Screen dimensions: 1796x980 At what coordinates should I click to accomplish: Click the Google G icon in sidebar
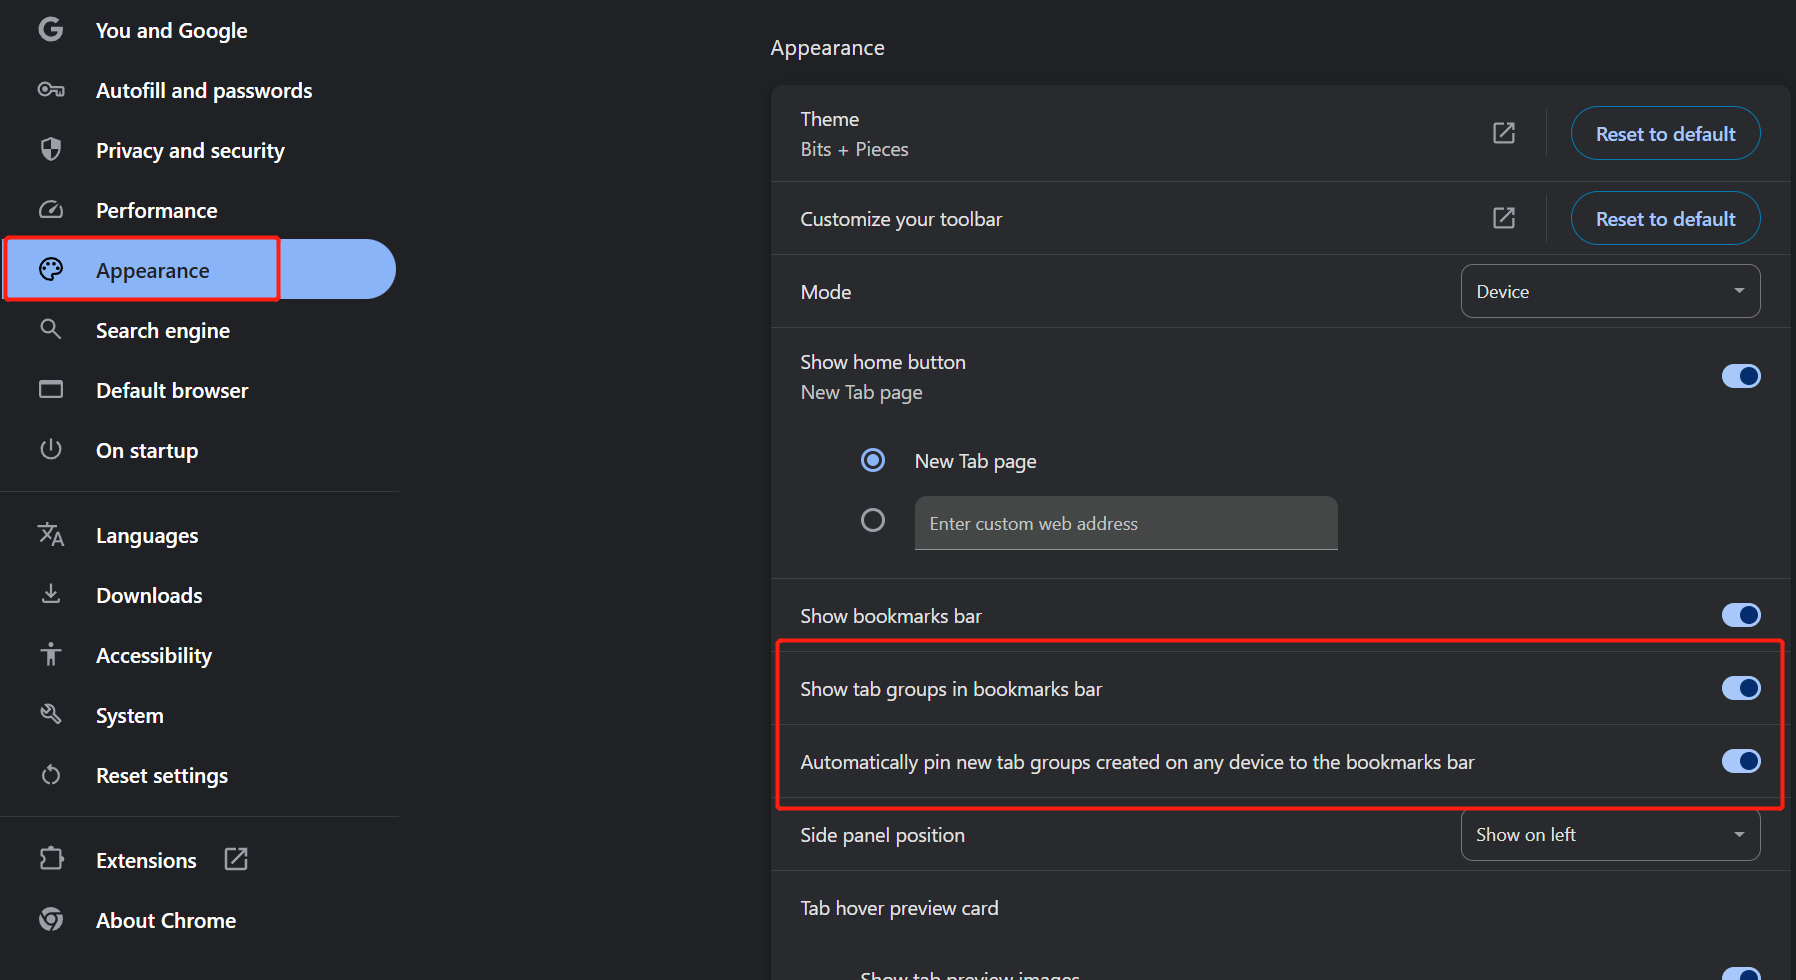51,30
